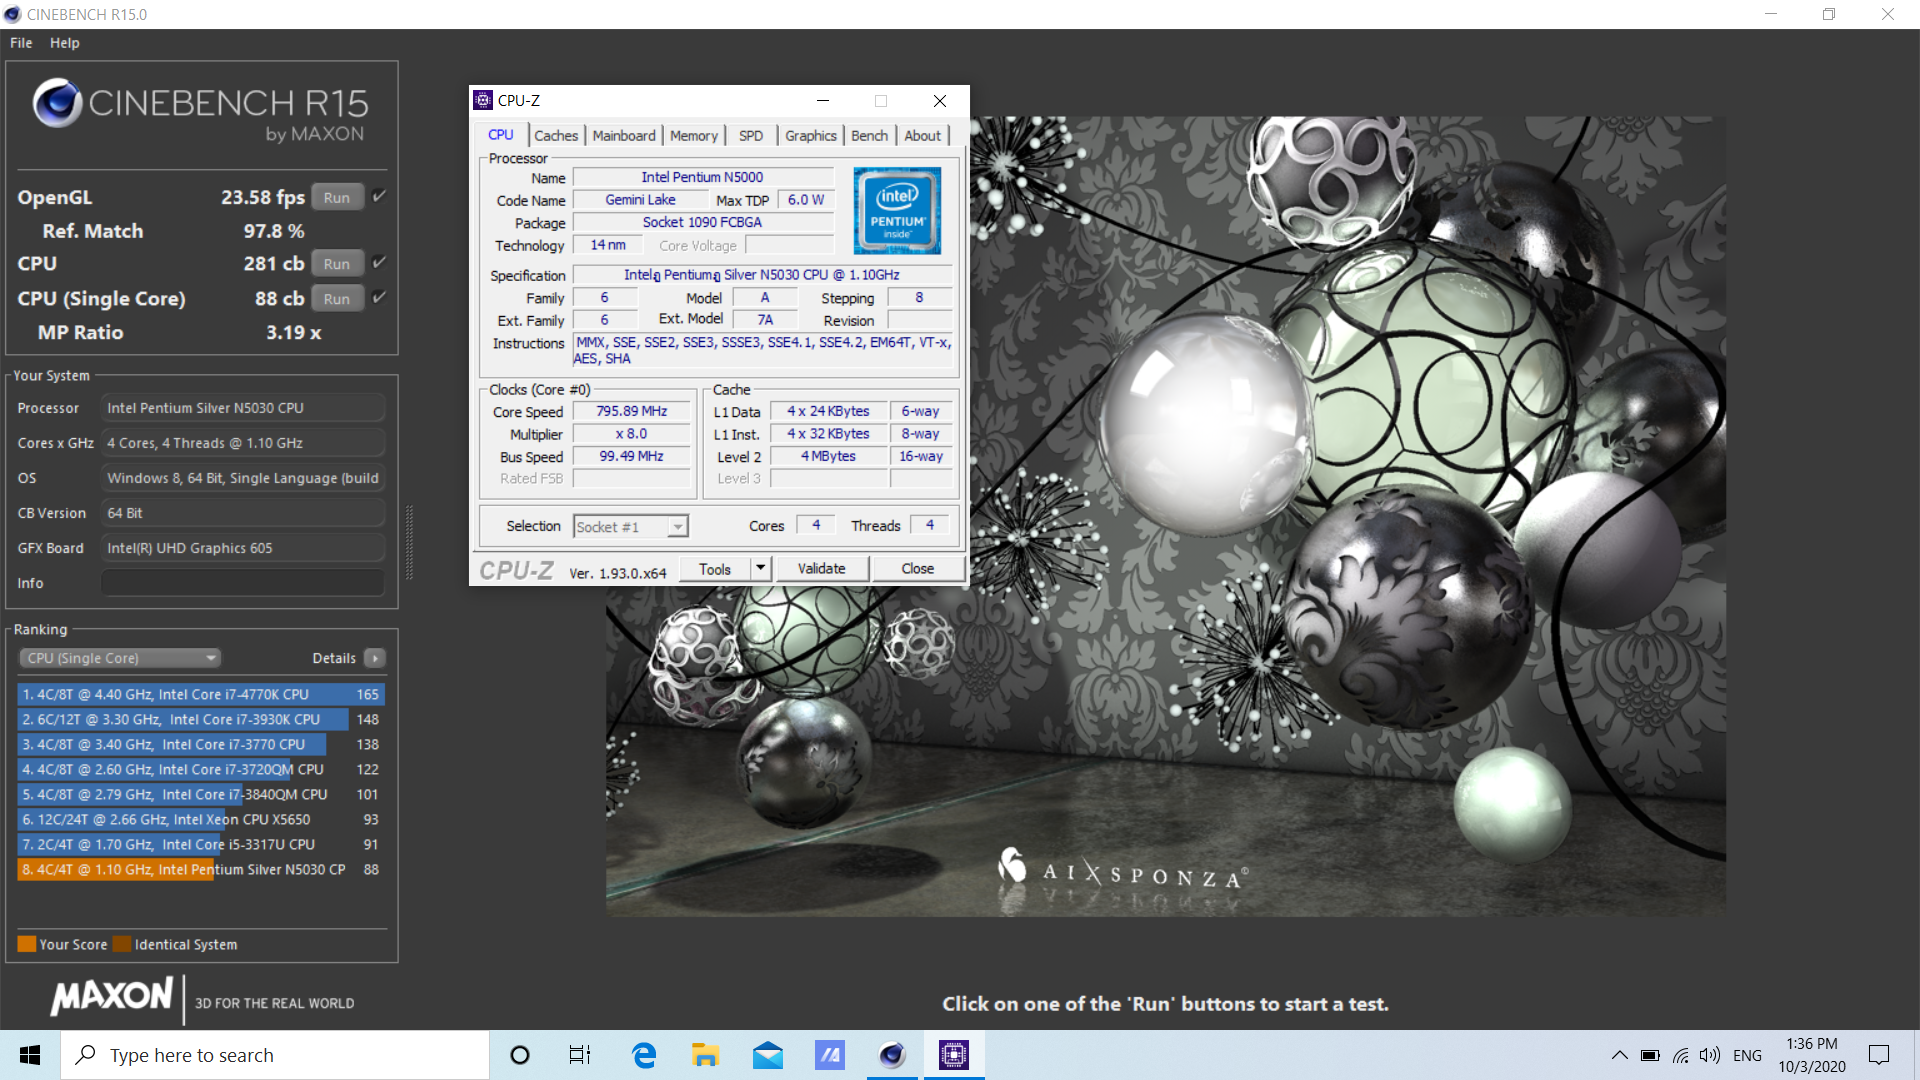Select the i5-3317U ranking row
This screenshot has height=1080, width=1920.
click(201, 844)
